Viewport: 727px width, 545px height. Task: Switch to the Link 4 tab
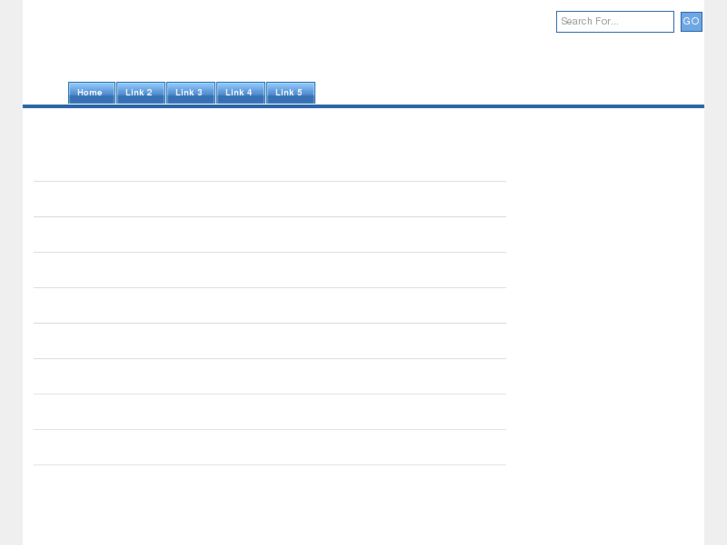coord(241,93)
